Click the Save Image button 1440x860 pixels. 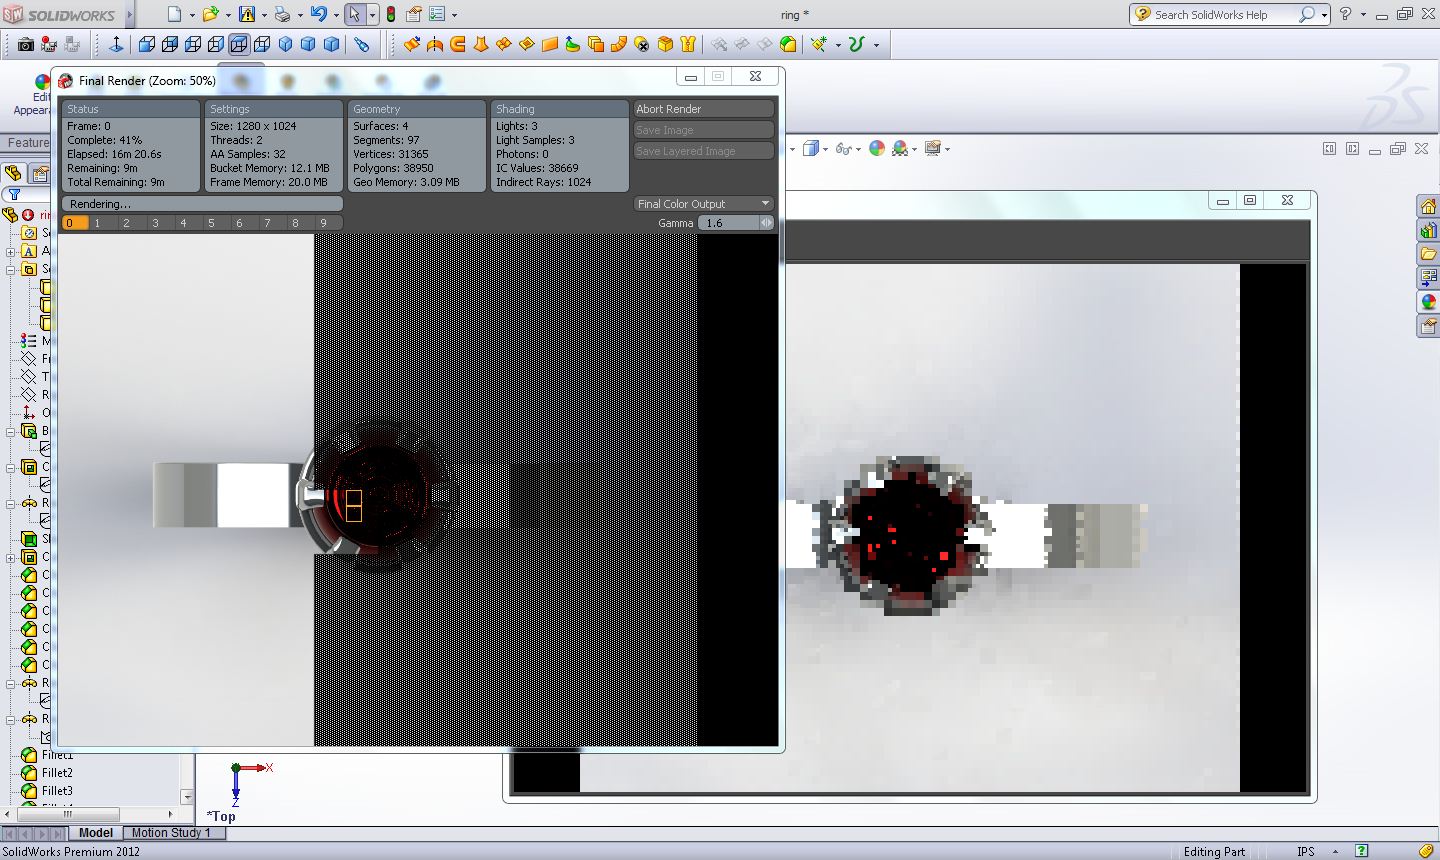click(704, 130)
